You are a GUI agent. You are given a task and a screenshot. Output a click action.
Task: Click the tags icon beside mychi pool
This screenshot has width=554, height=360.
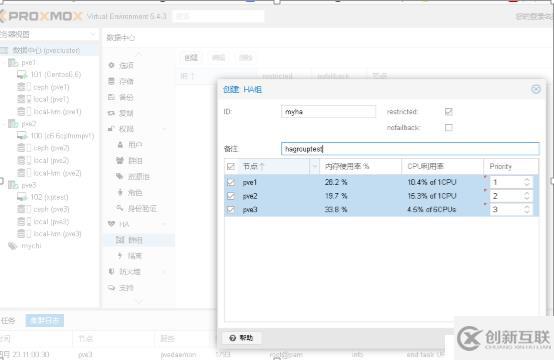click(13, 246)
